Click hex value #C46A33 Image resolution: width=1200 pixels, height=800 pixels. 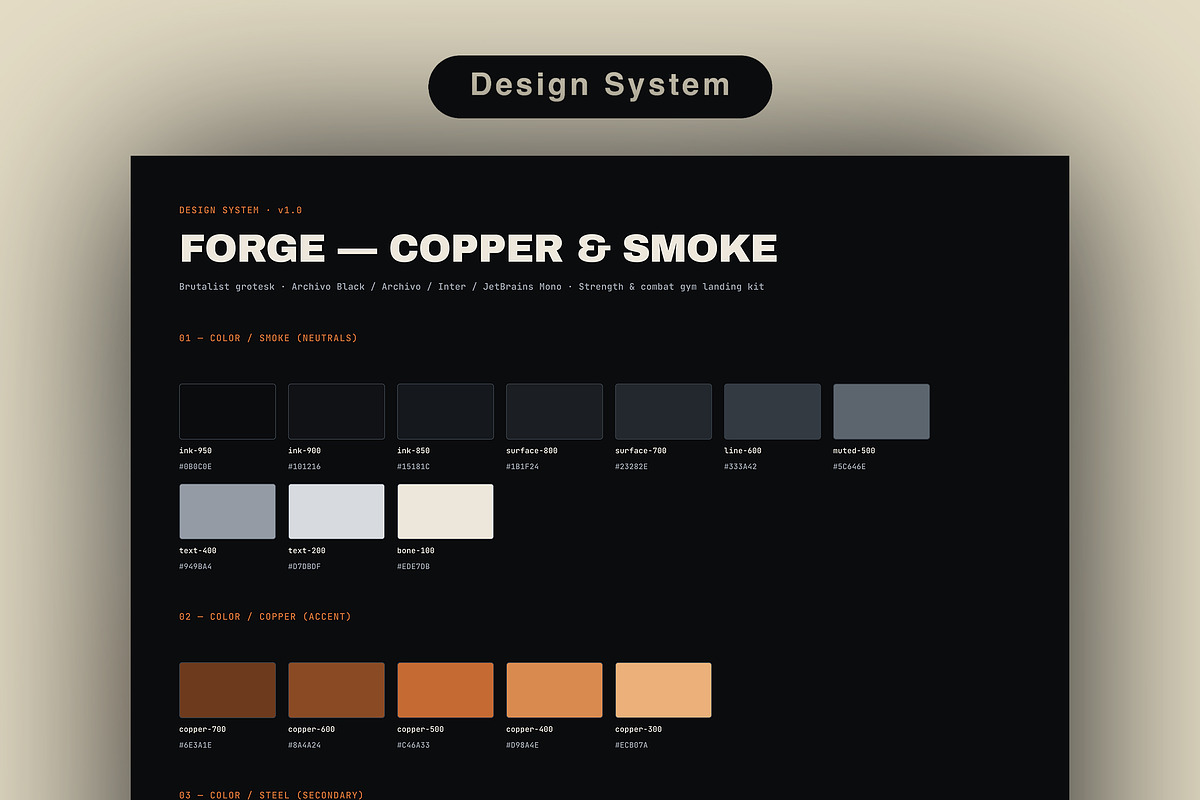pos(413,746)
